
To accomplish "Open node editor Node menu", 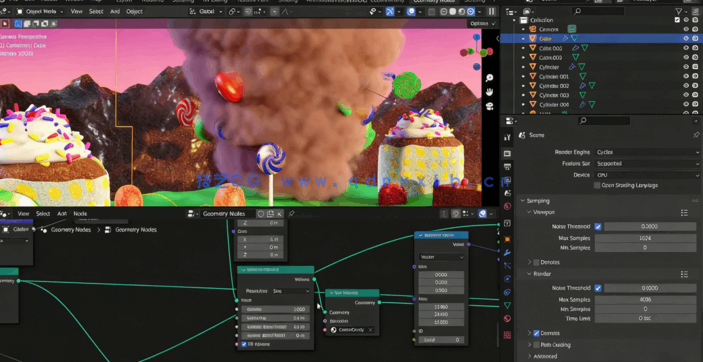I will (x=80, y=214).
